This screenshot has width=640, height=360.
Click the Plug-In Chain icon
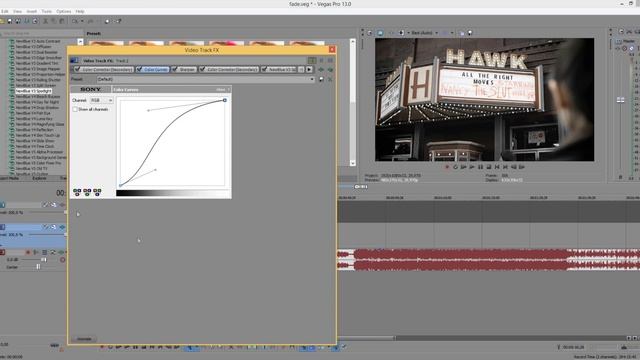tap(321, 69)
